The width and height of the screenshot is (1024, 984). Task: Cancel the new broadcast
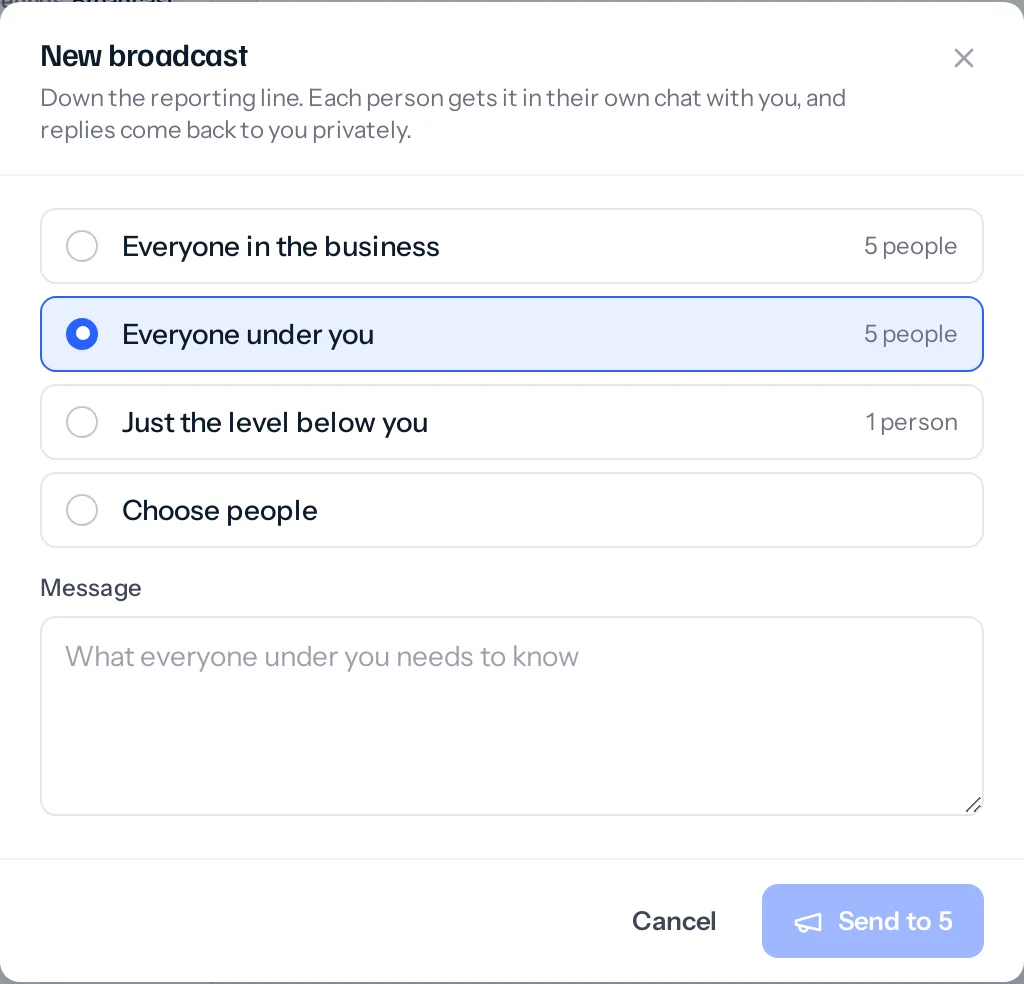674,921
